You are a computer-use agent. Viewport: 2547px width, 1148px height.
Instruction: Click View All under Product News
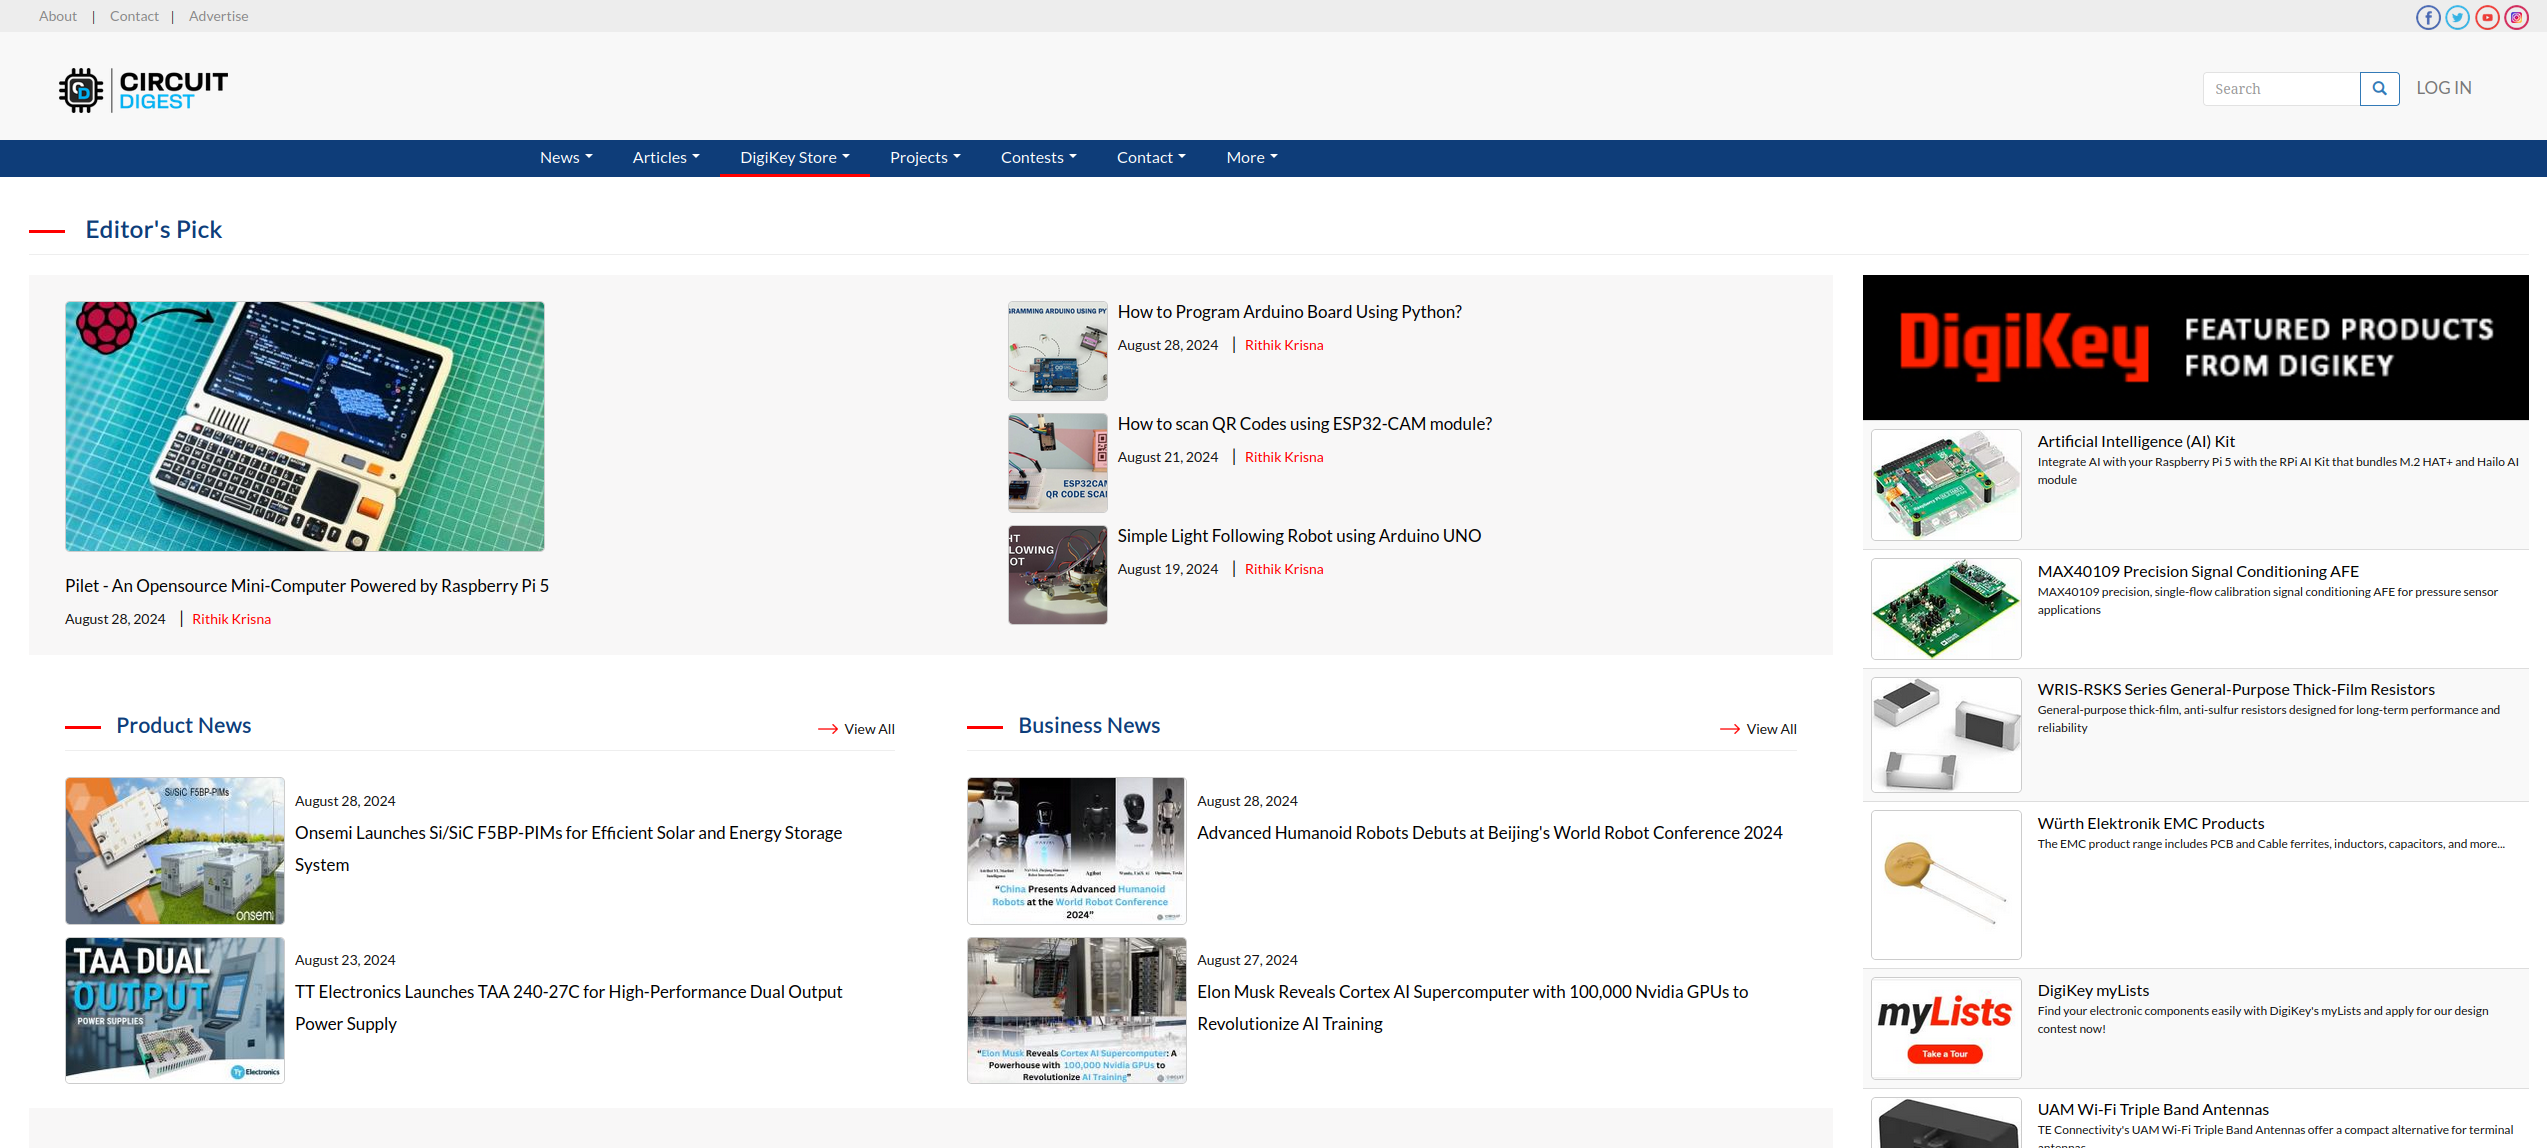pos(869,727)
